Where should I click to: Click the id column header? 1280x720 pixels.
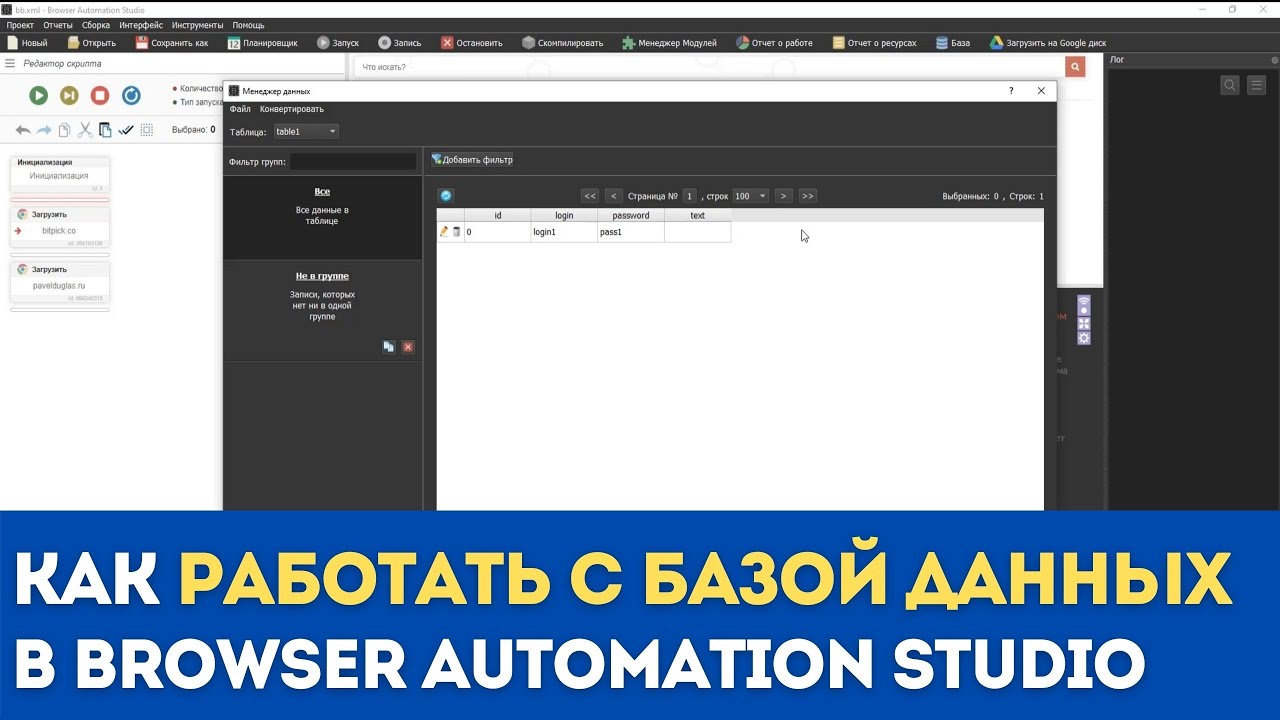[x=498, y=215]
